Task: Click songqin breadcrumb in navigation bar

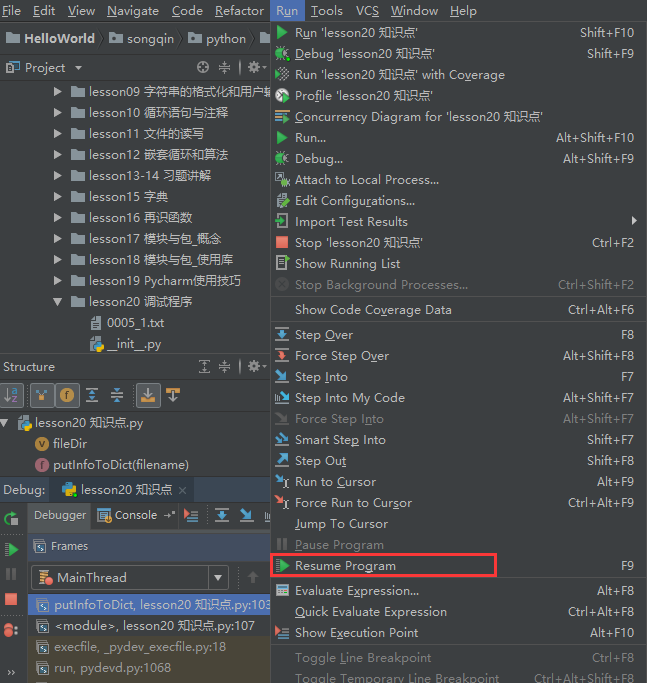Action: pyautogui.click(x=141, y=38)
